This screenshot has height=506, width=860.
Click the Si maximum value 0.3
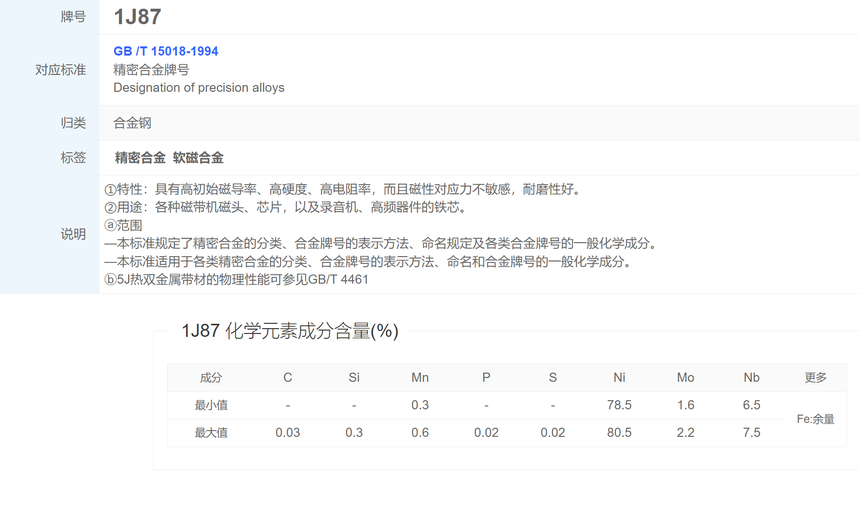[x=354, y=433]
